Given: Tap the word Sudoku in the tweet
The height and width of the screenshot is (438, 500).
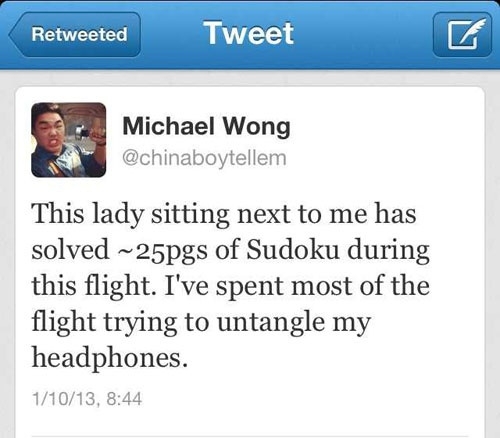Looking at the screenshot, I should [x=292, y=250].
